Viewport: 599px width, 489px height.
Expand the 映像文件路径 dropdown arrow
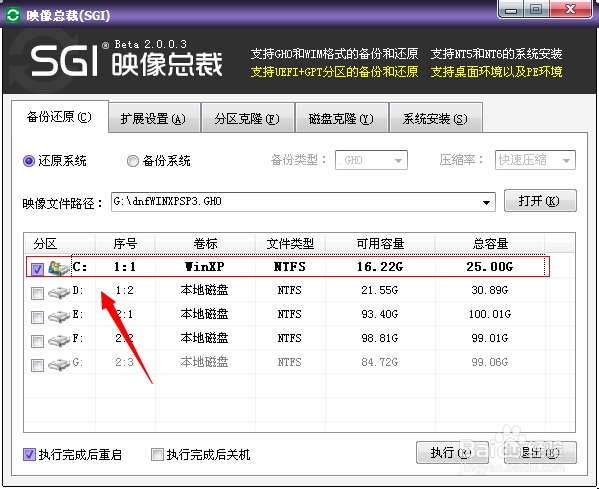pos(486,202)
